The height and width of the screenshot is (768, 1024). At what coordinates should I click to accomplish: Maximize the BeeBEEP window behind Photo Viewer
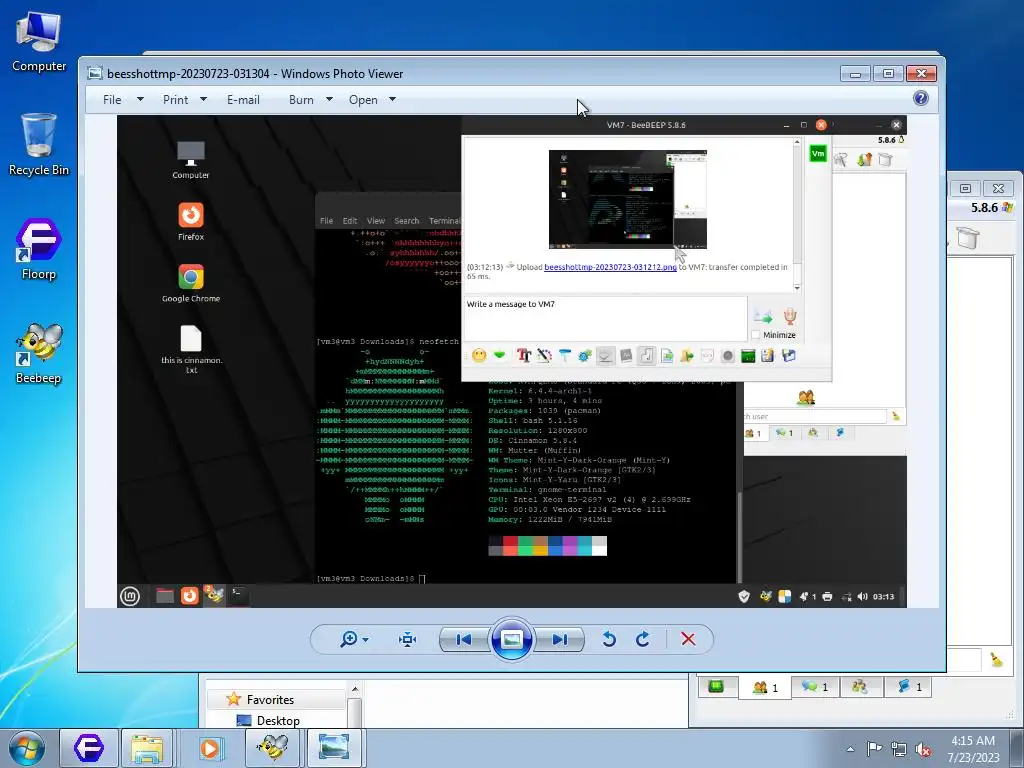point(965,188)
